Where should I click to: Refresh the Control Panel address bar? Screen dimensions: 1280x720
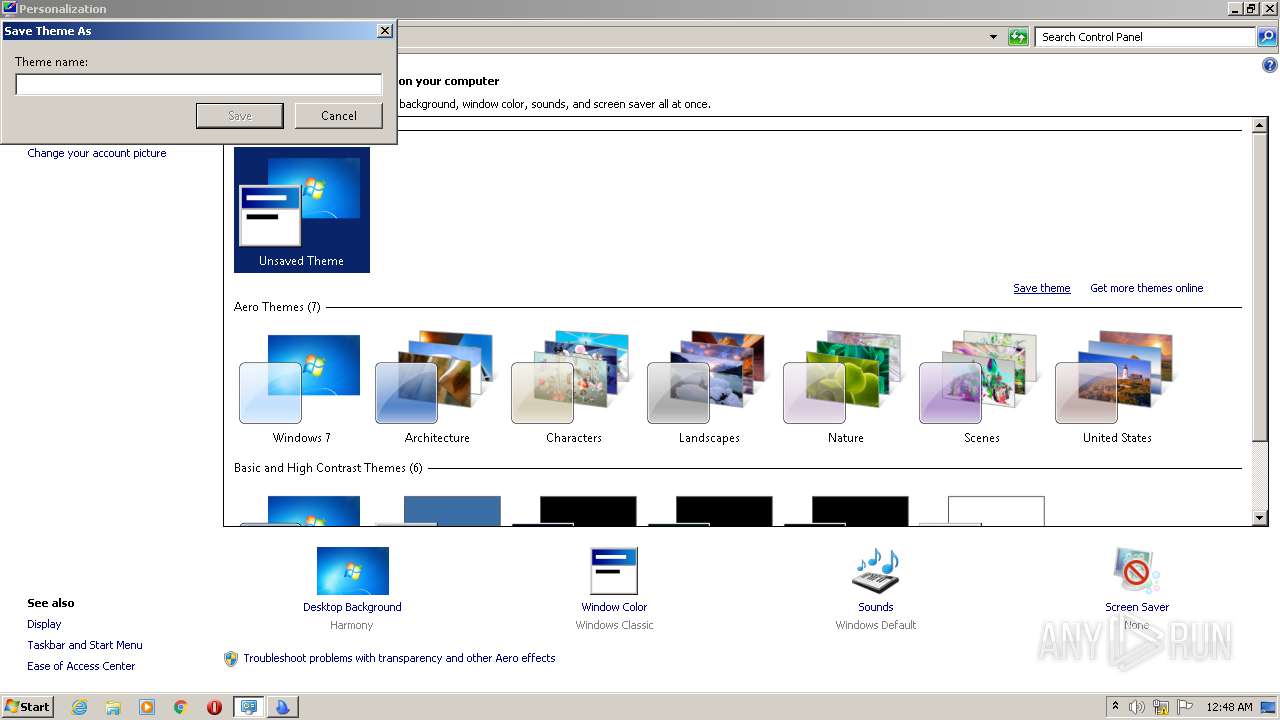1018,37
